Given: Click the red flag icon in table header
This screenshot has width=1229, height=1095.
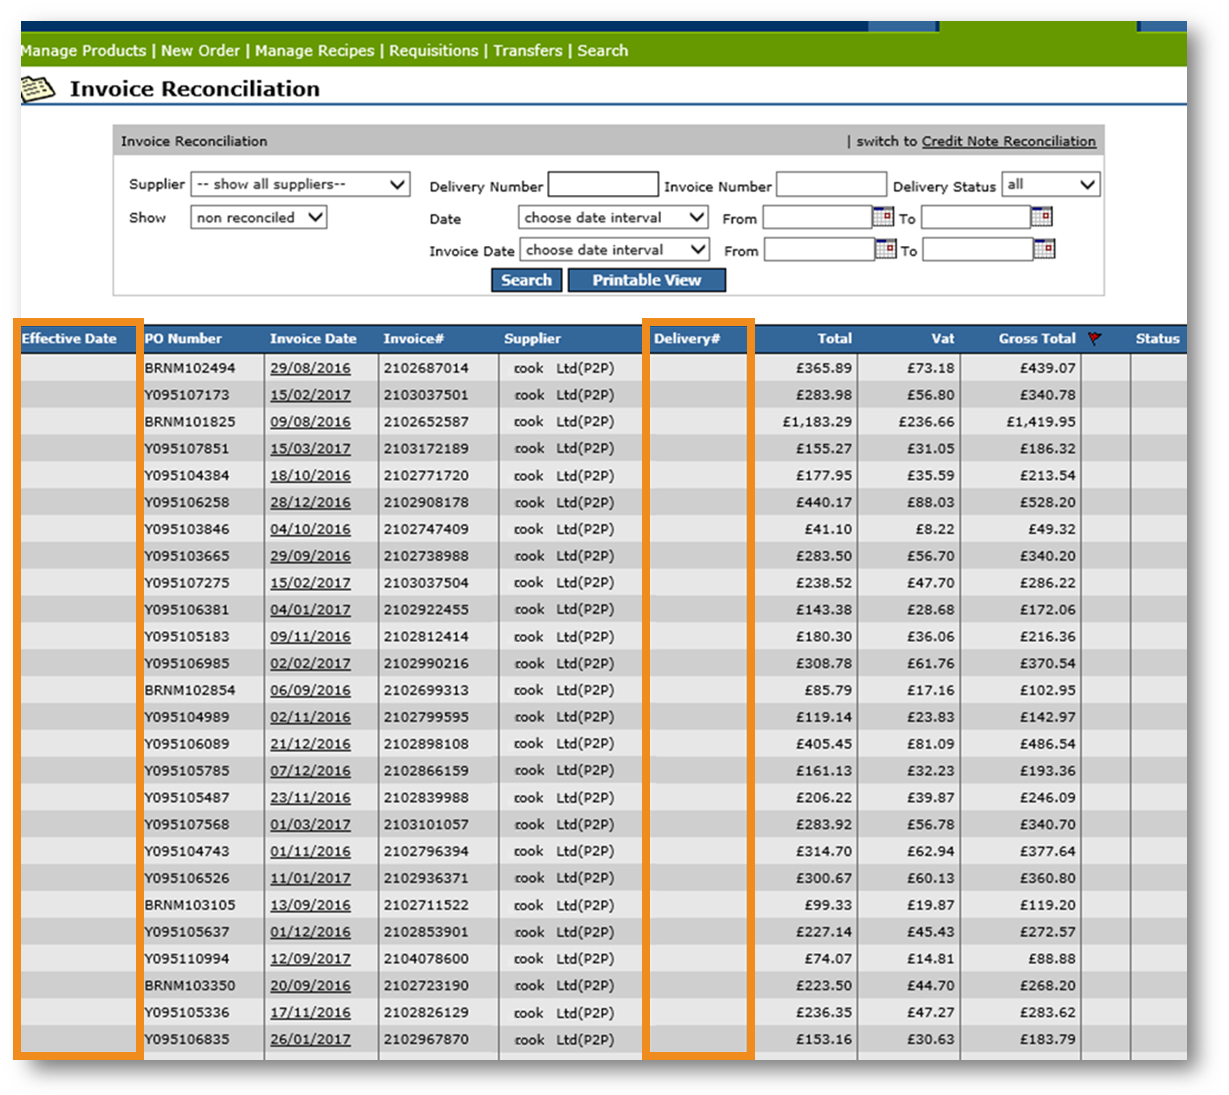Looking at the screenshot, I should 1095,339.
